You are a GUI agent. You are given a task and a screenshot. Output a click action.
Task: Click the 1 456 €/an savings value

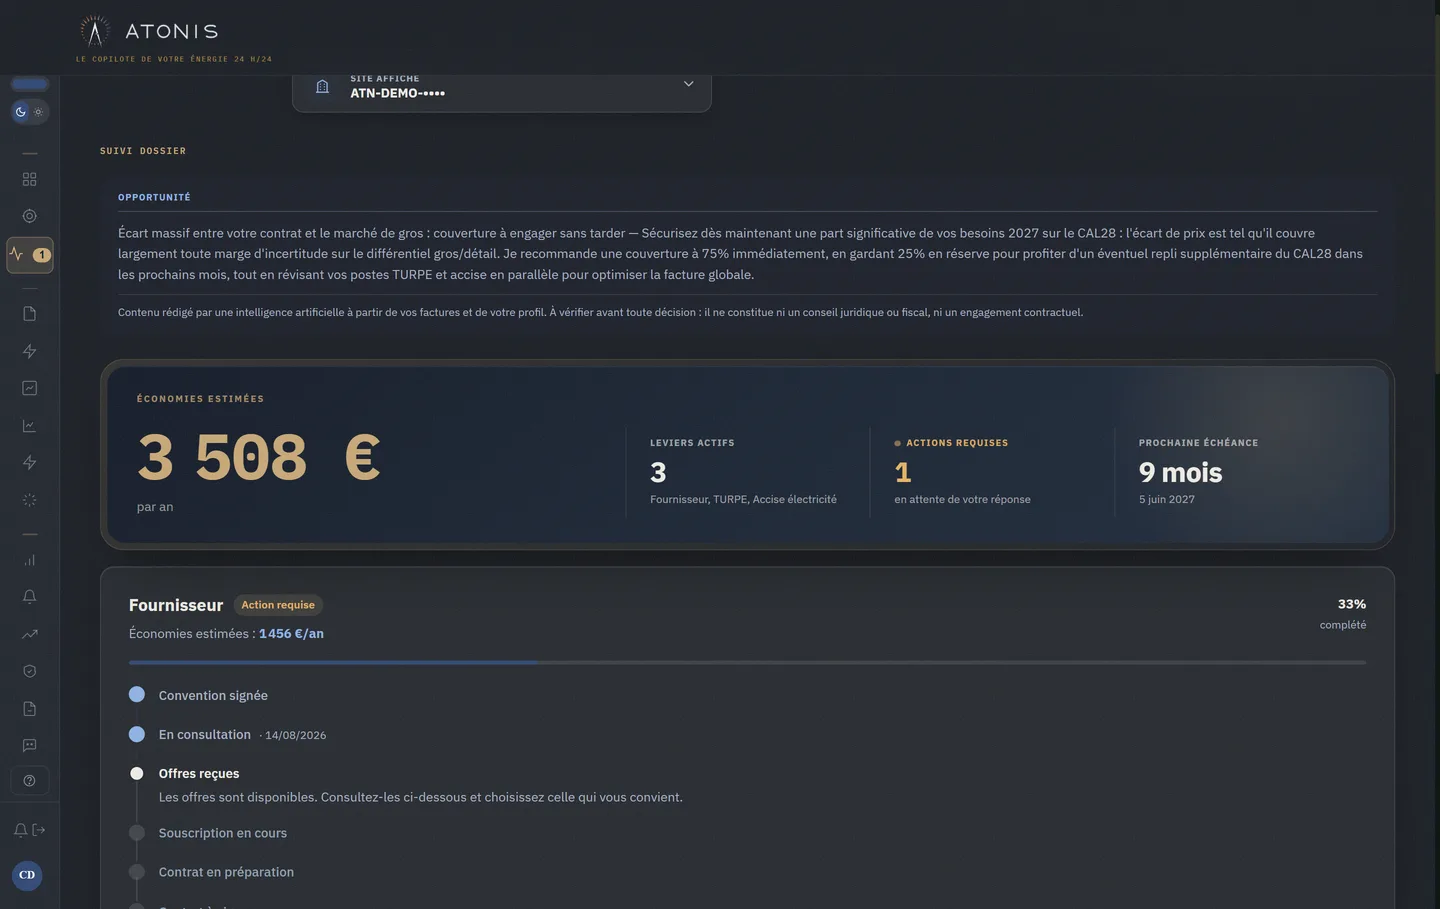coord(291,633)
